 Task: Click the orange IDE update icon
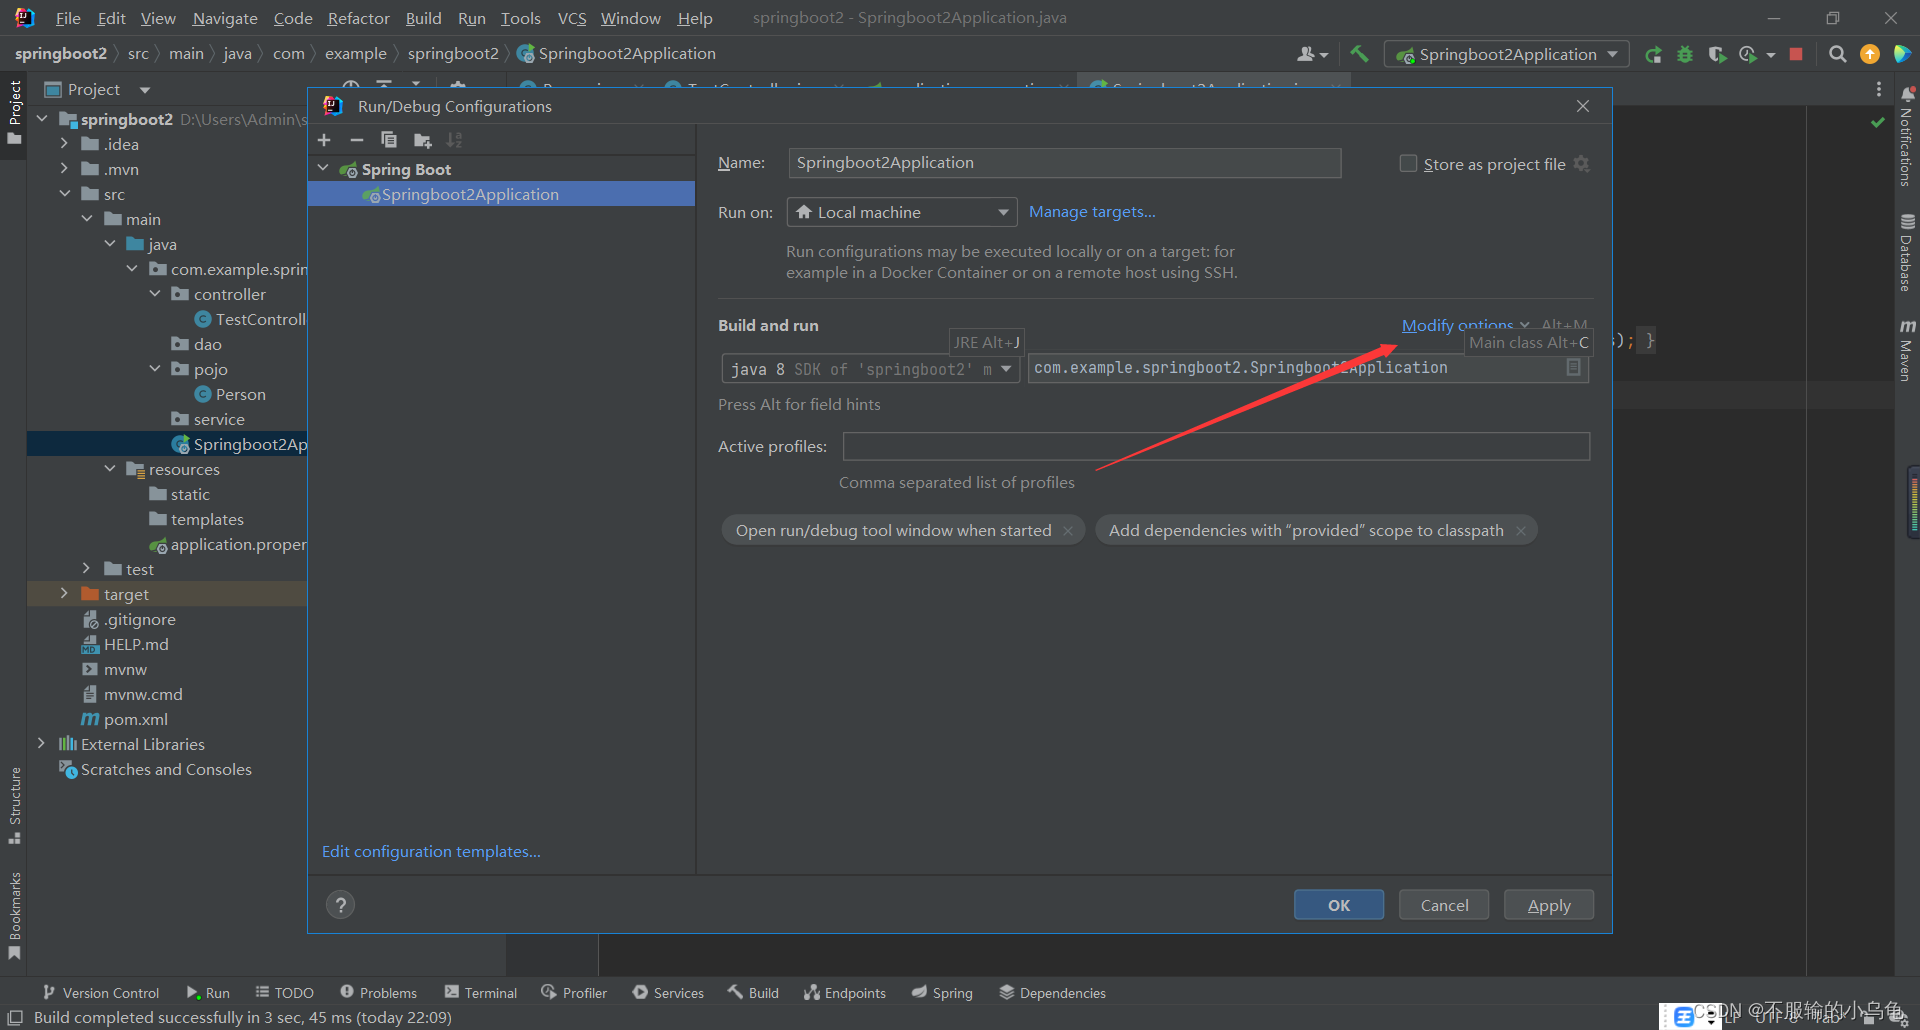coord(1869,54)
